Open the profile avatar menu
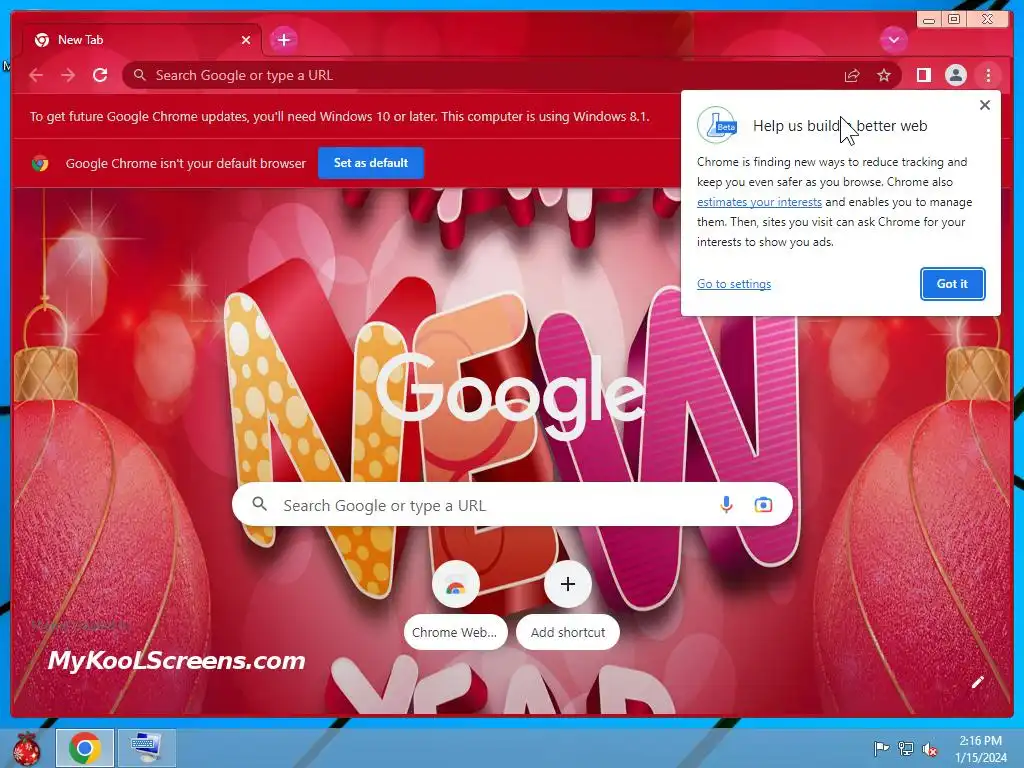Viewport: 1024px width, 768px height. (955, 75)
